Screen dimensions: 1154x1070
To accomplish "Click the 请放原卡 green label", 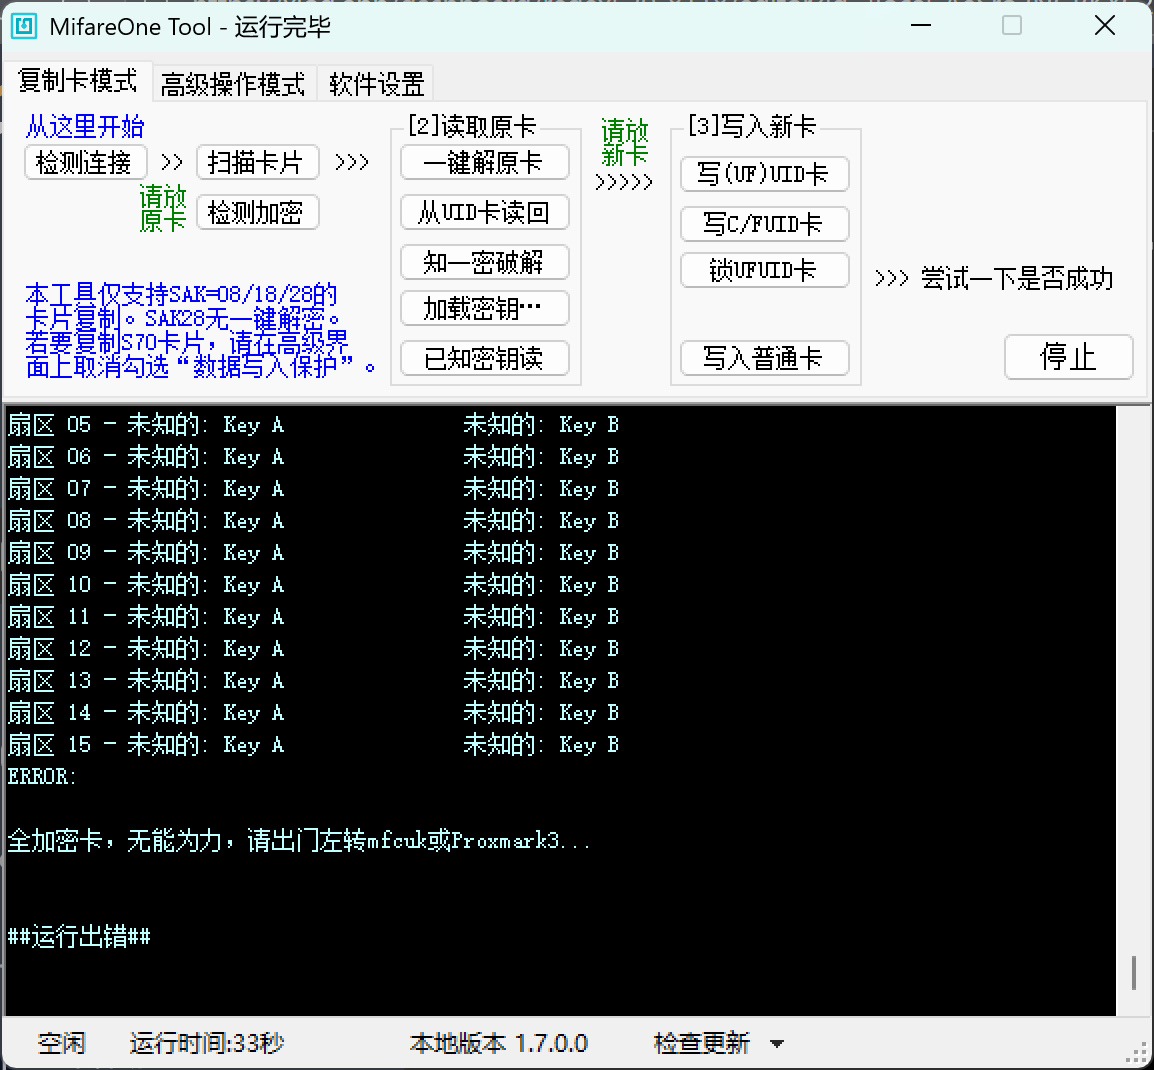I will [x=163, y=208].
